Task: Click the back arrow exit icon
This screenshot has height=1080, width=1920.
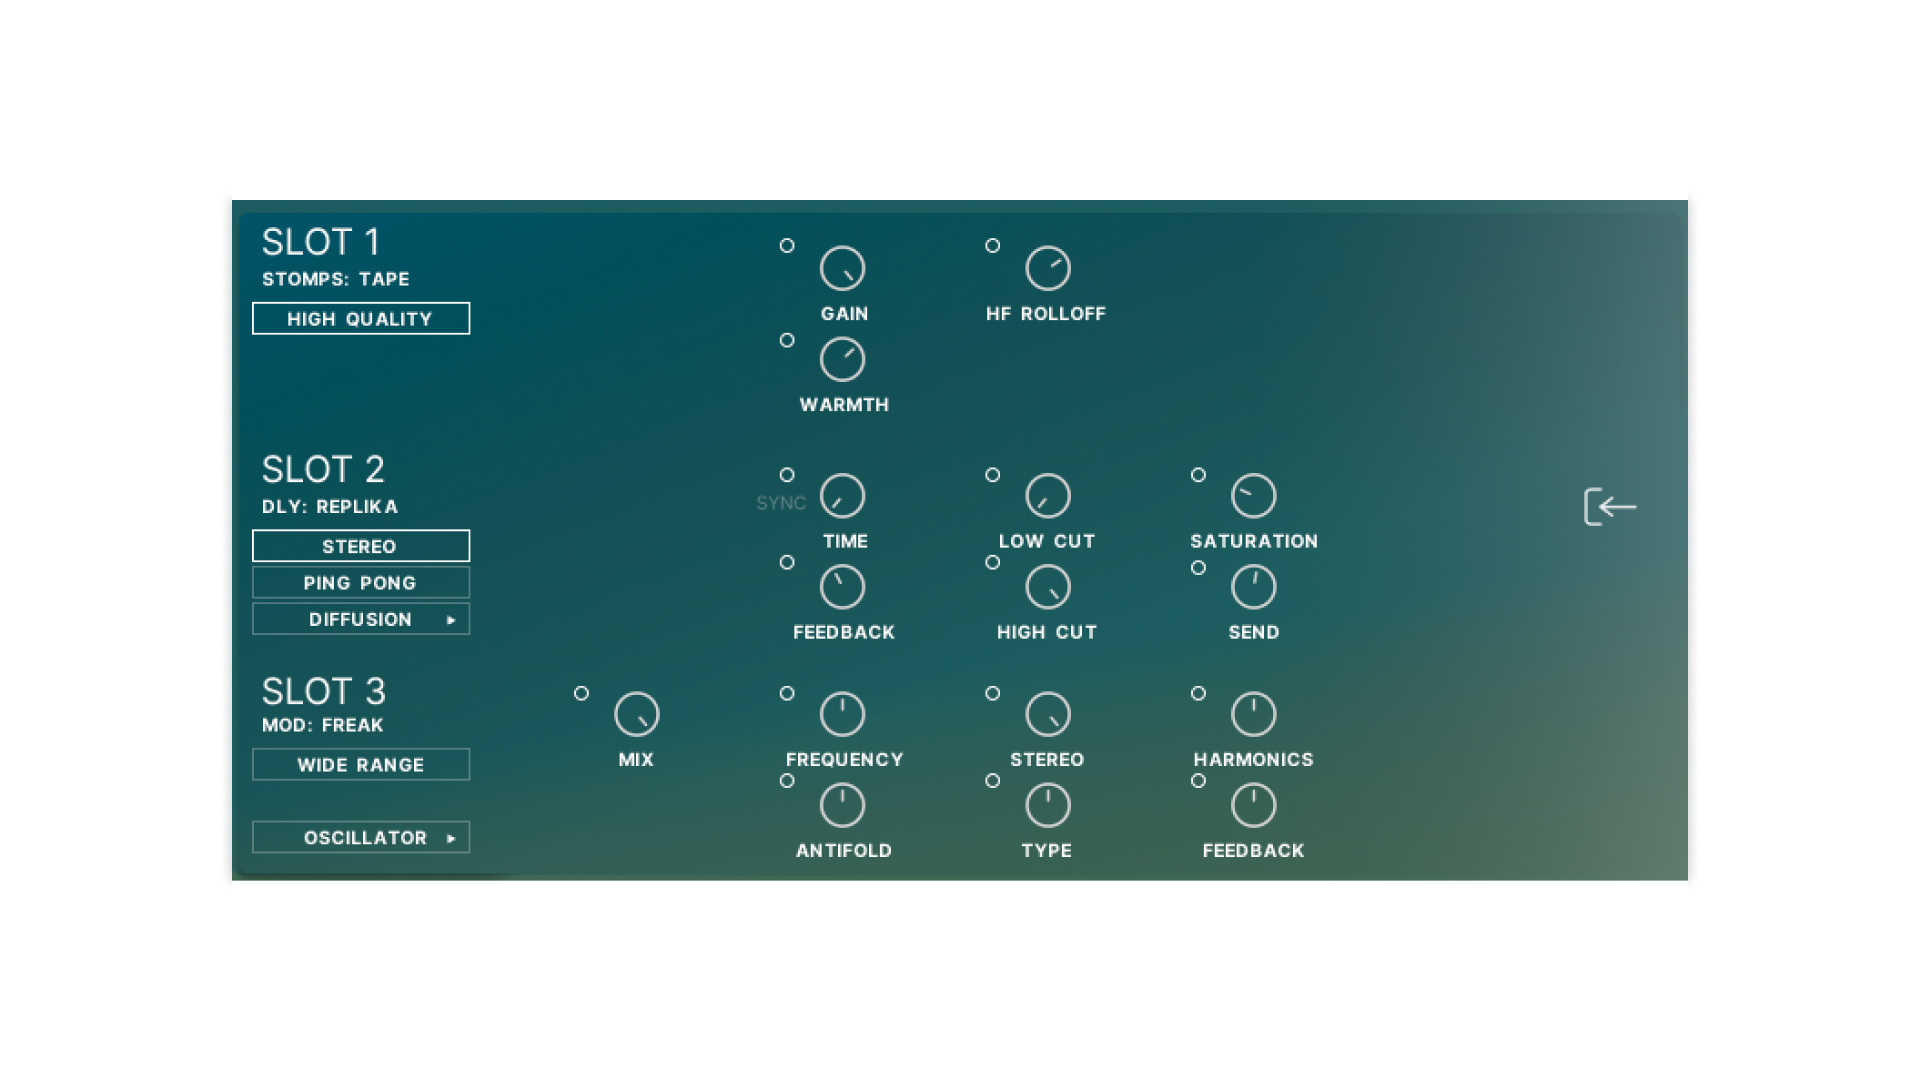Action: point(1610,507)
